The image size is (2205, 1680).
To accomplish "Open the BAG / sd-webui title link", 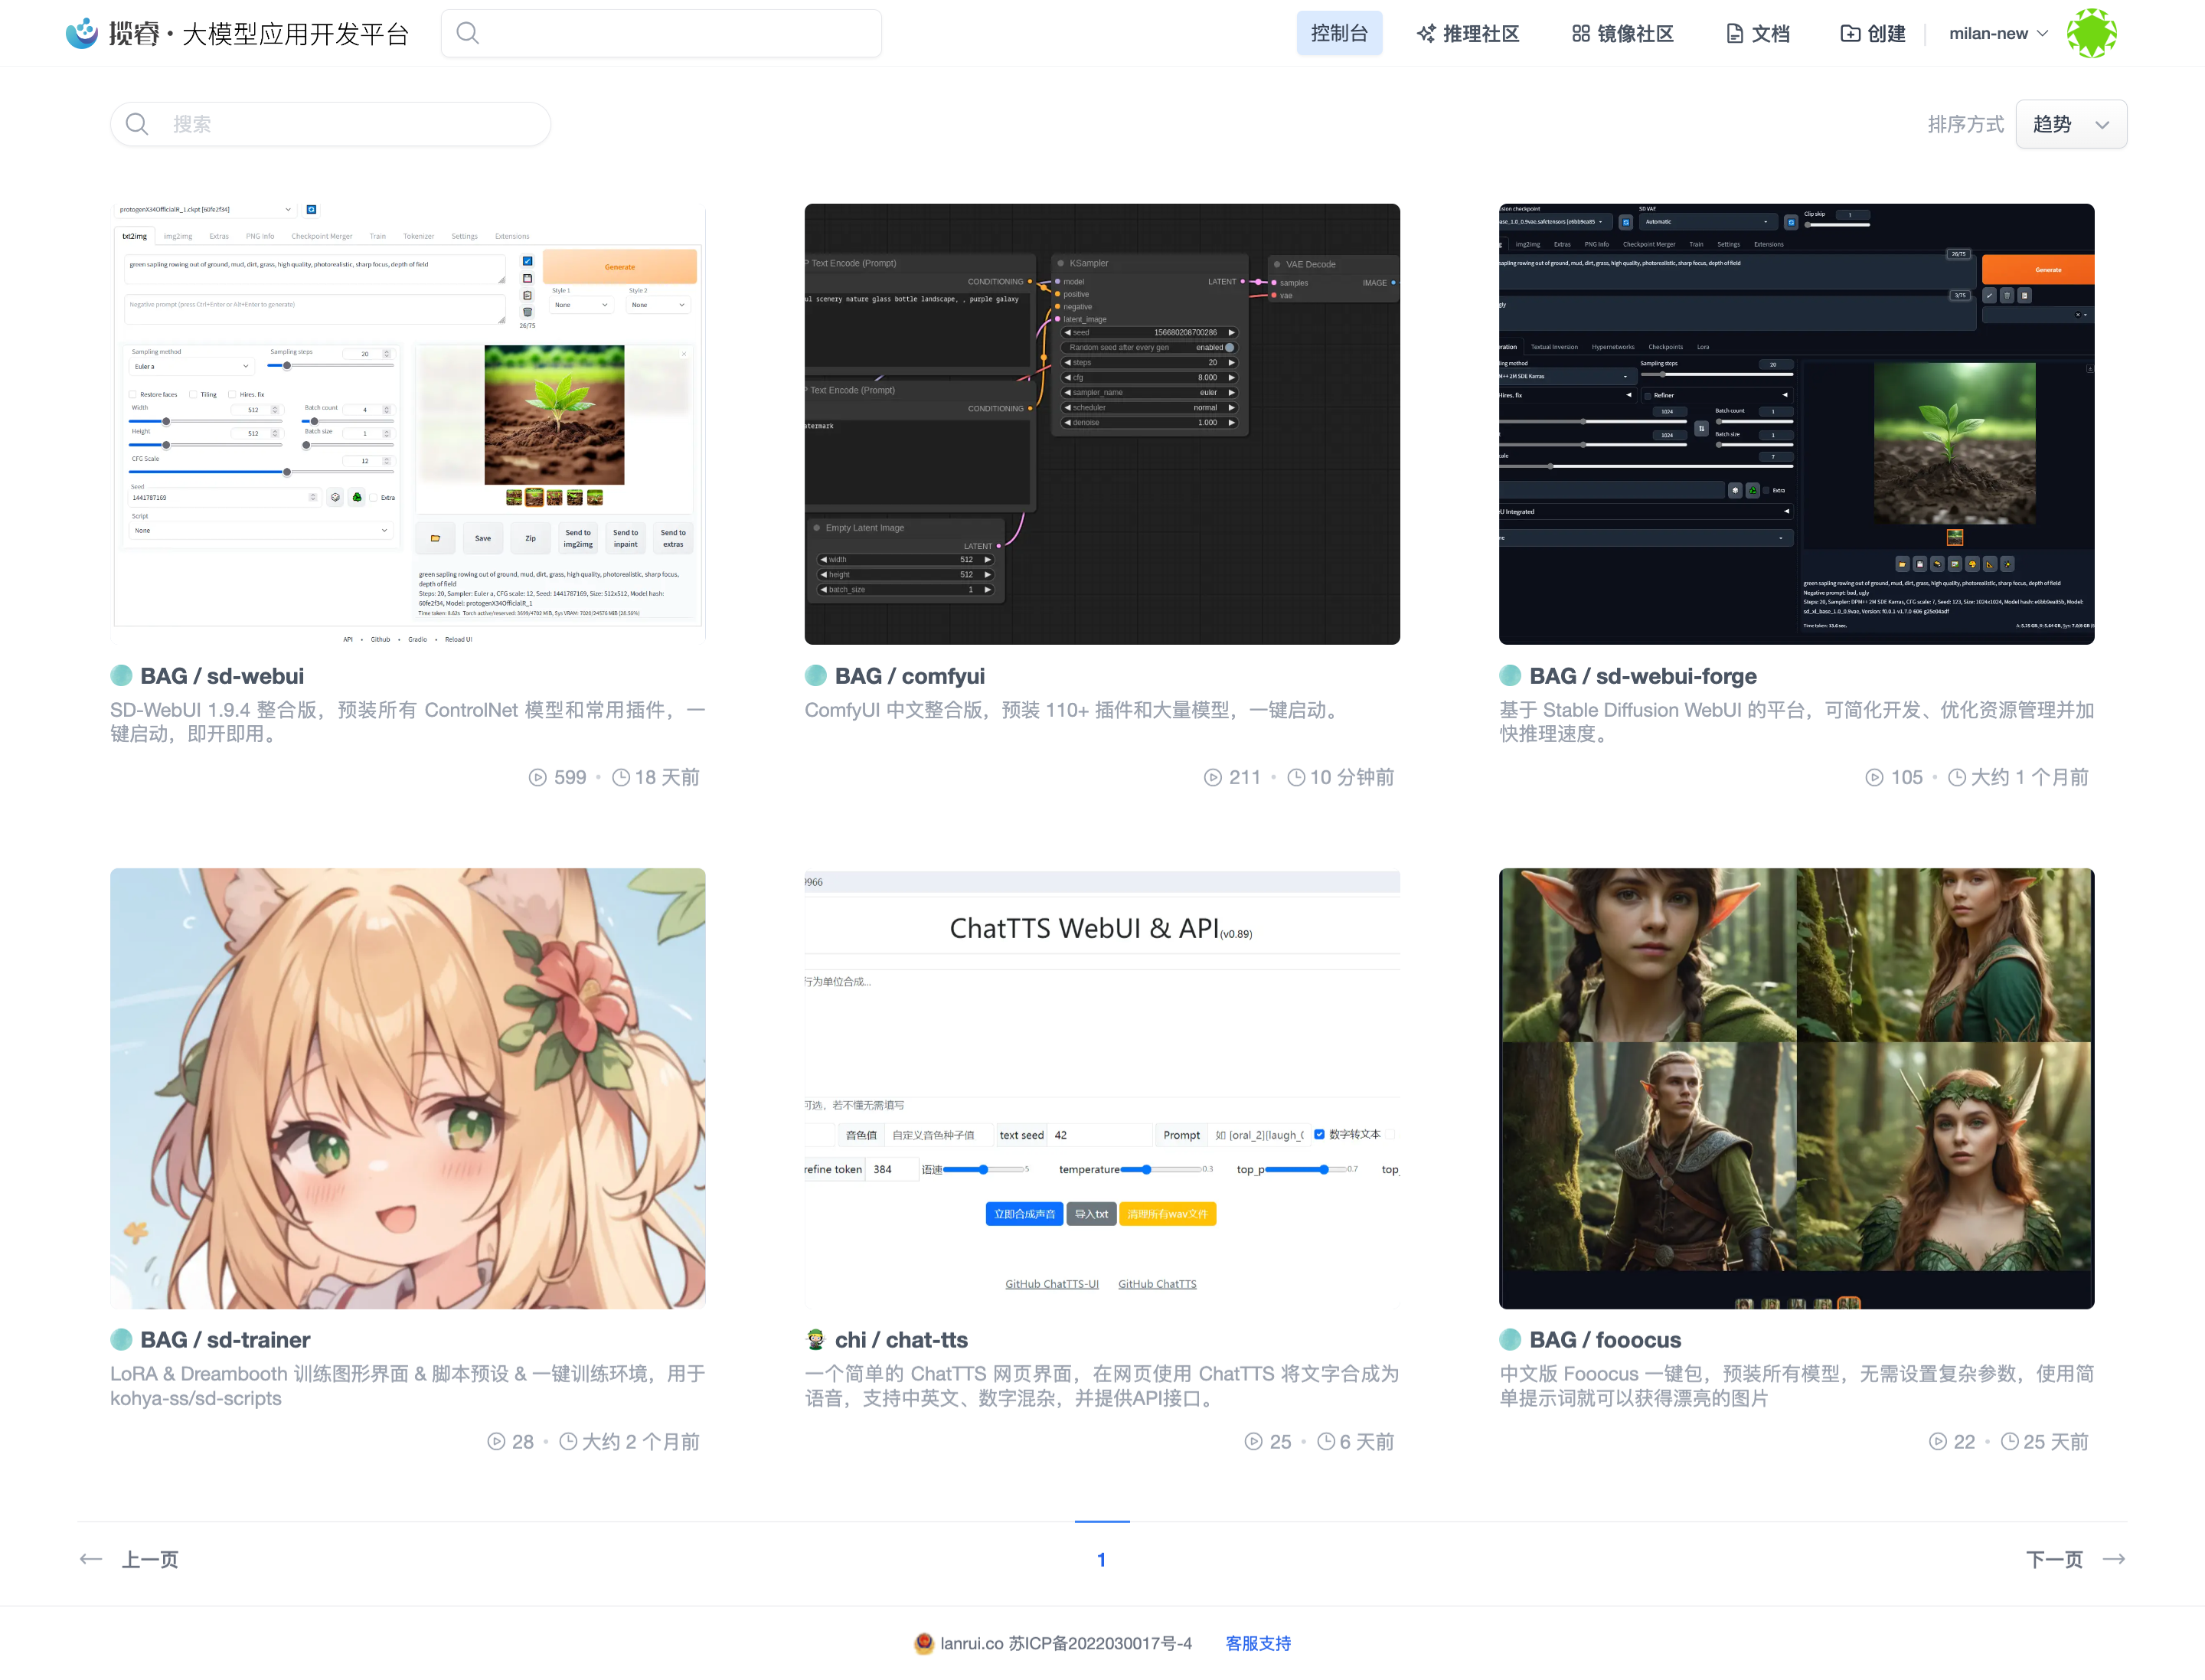I will tap(222, 676).
